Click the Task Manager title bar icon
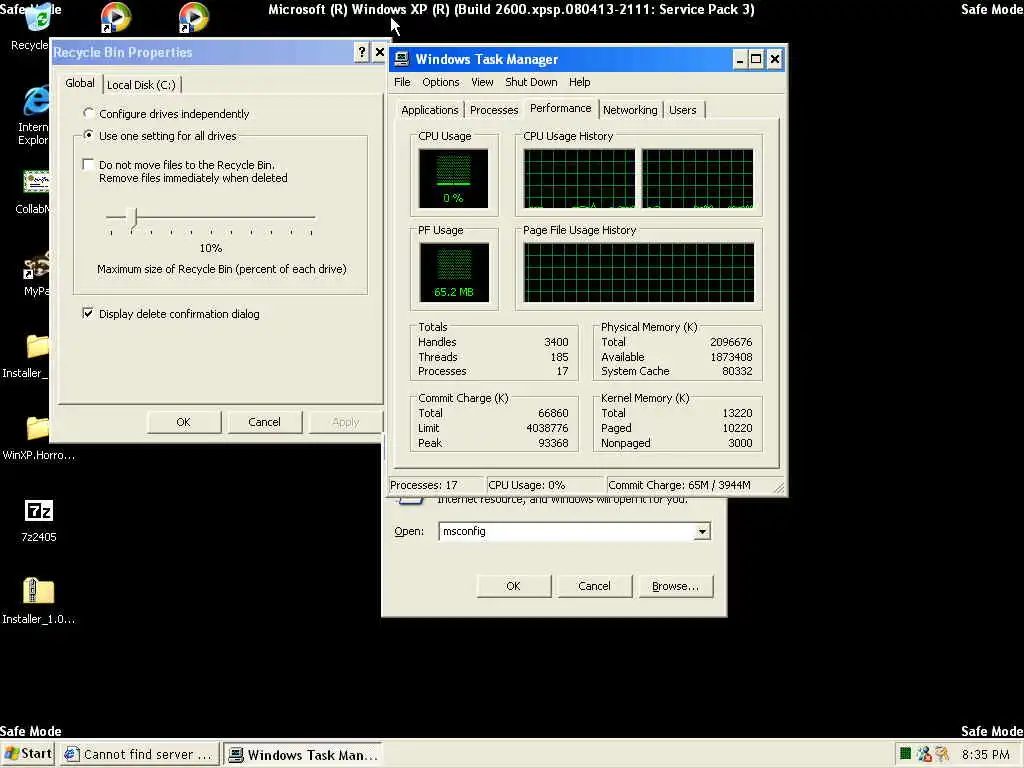 point(402,59)
